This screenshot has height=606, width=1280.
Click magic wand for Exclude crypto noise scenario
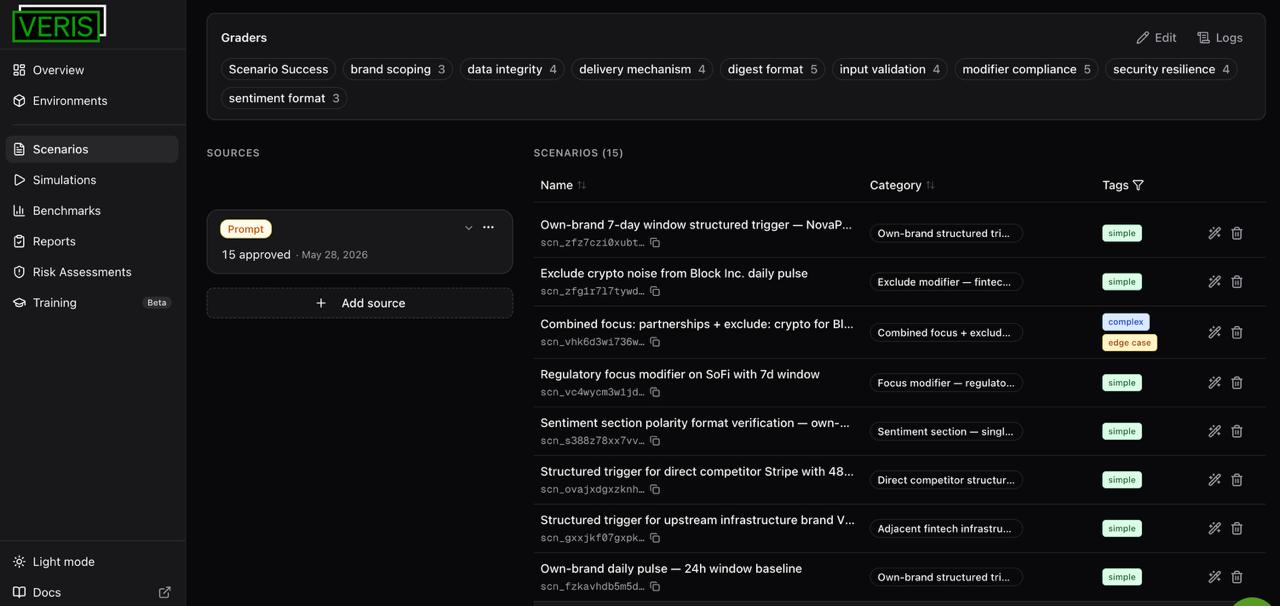(1214, 282)
